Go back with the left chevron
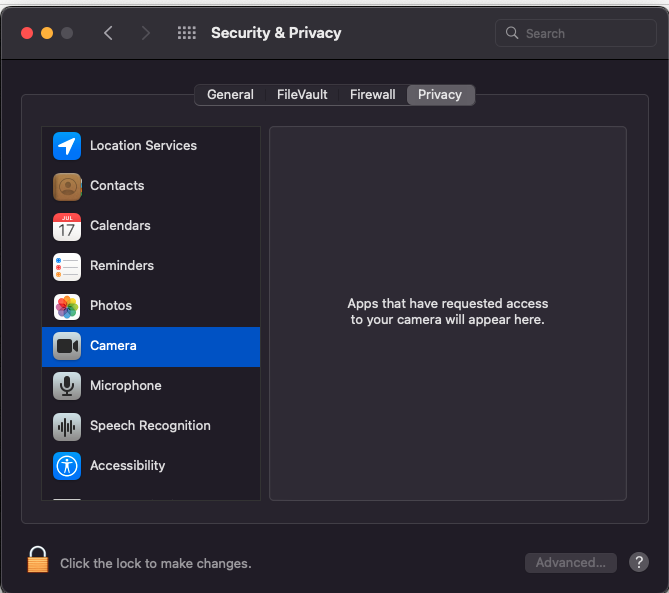 pos(108,33)
